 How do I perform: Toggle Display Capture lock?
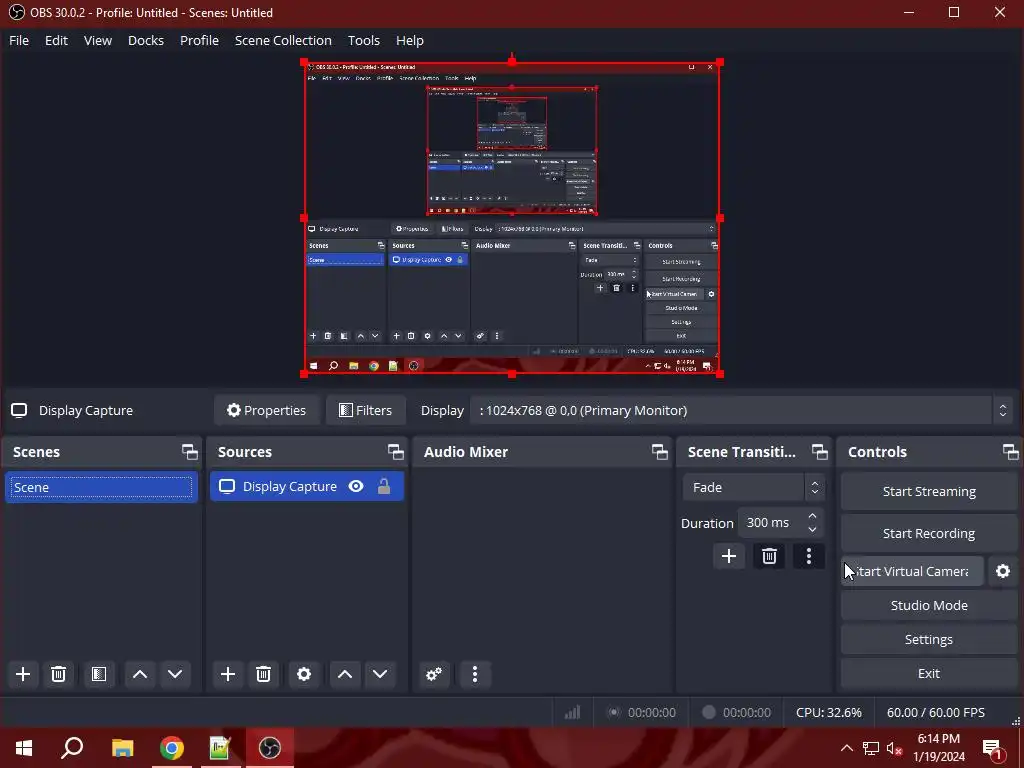point(384,487)
